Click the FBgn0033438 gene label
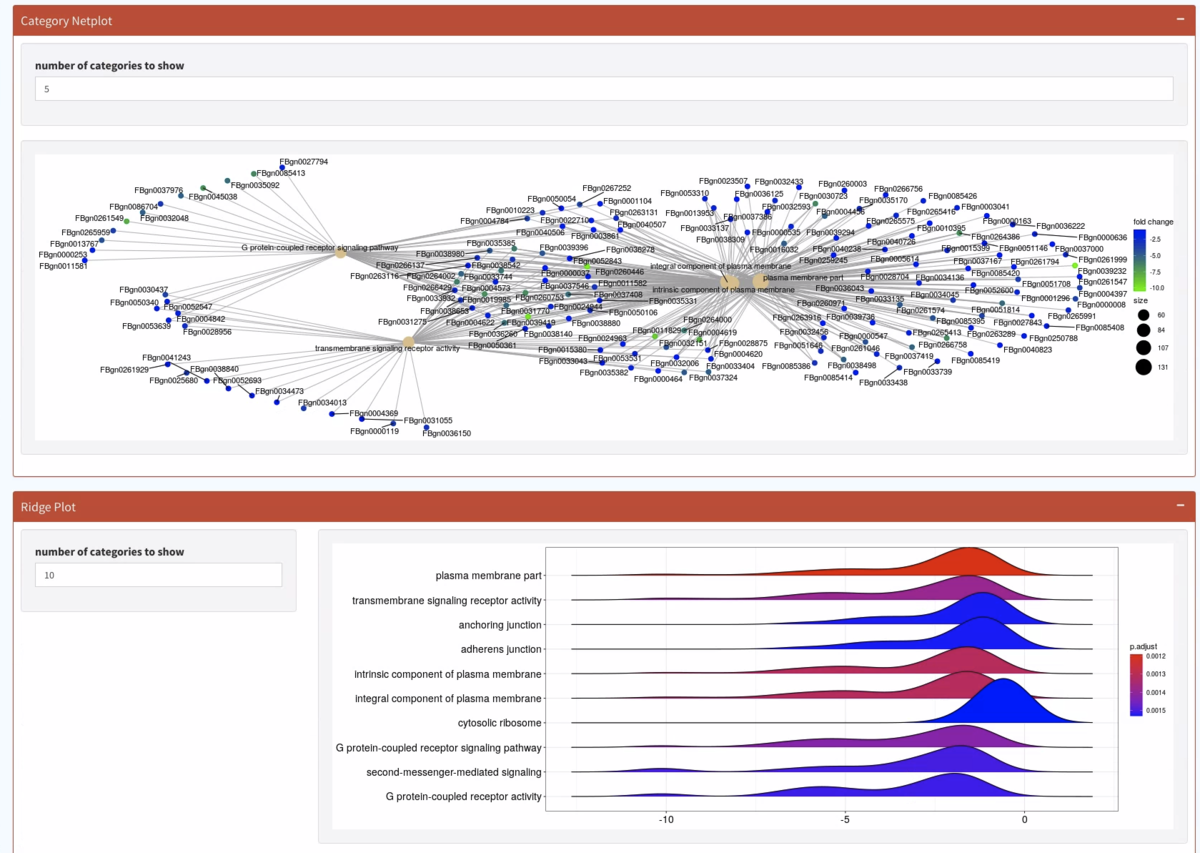 pyautogui.click(x=884, y=383)
